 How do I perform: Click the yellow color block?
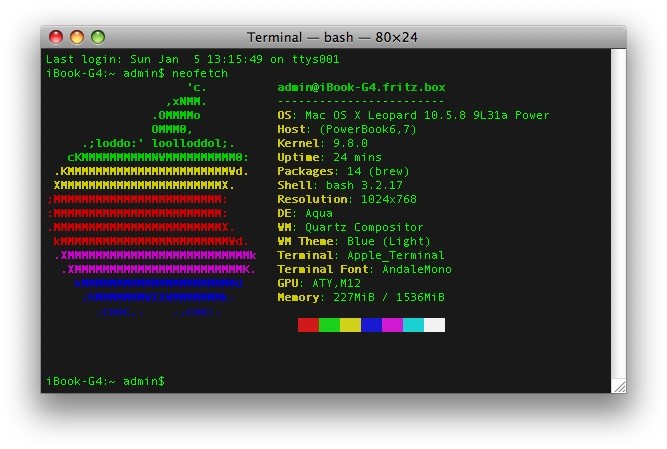351,325
